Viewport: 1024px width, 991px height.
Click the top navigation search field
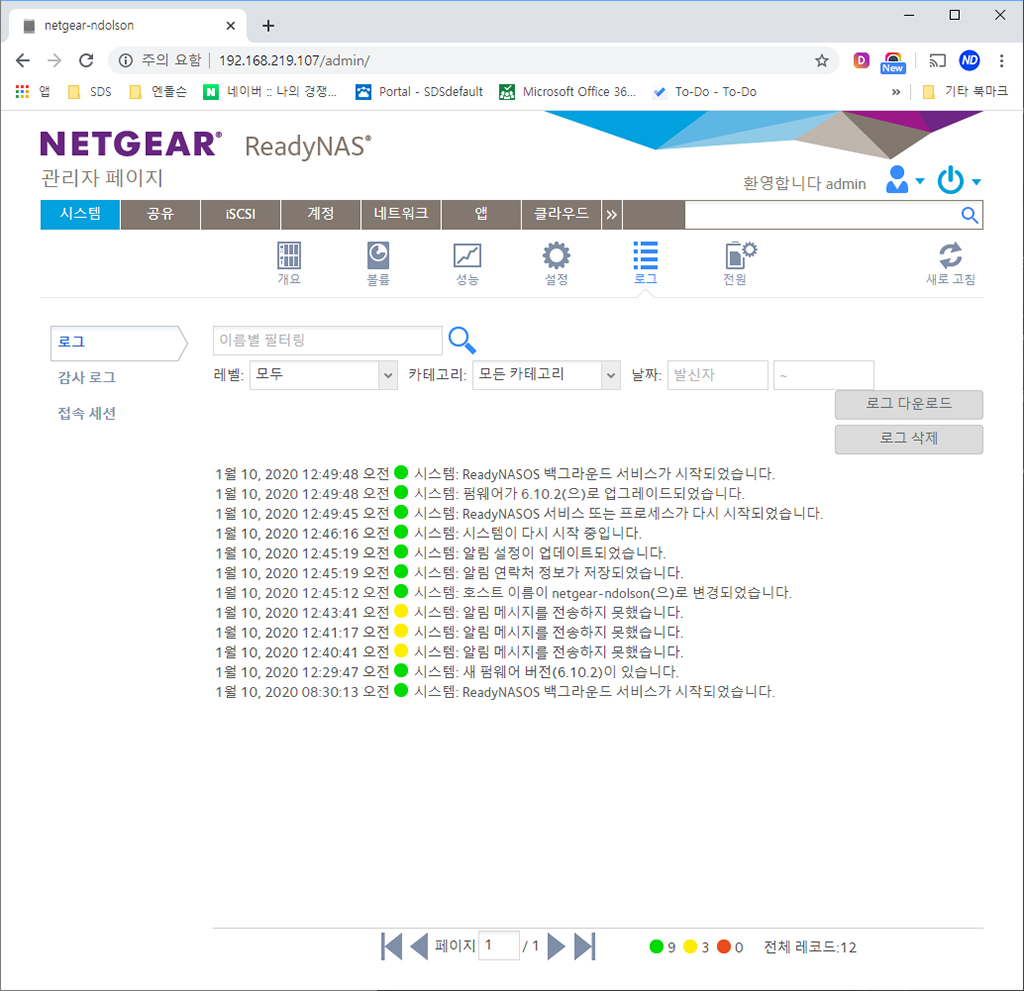tap(822, 215)
